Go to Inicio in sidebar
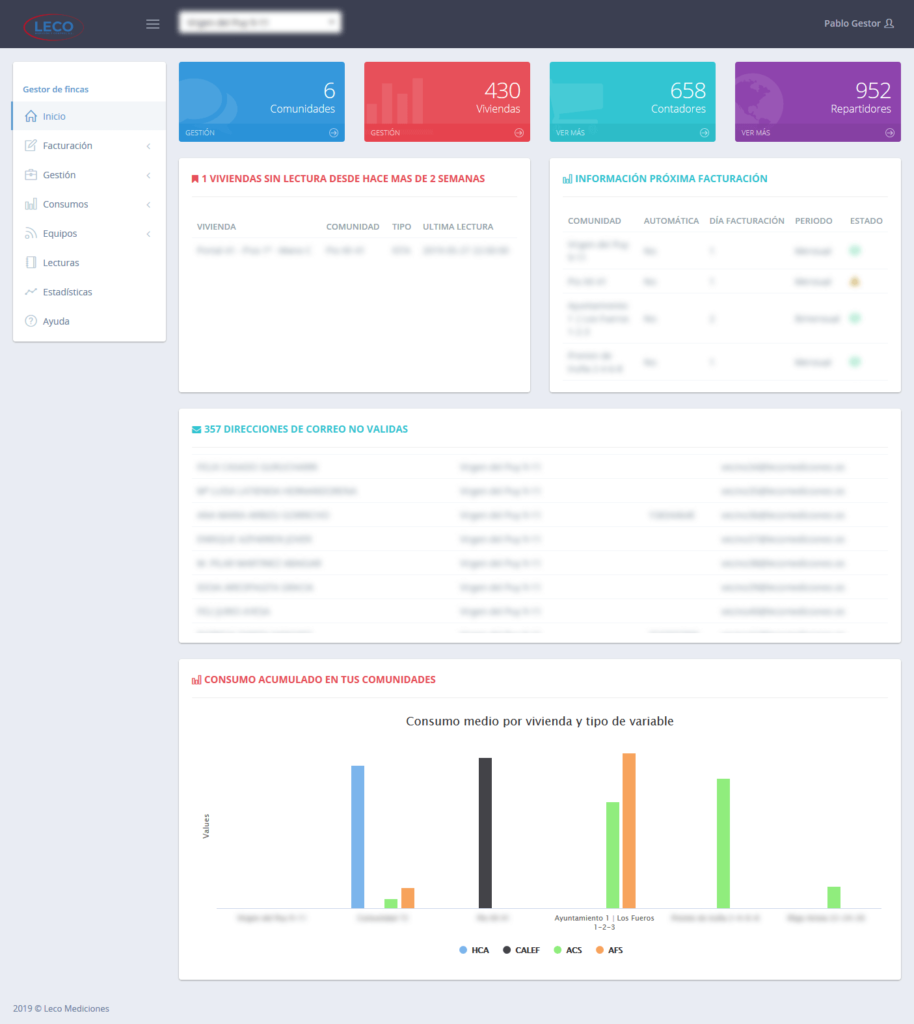This screenshot has width=914, height=1024. (x=54, y=116)
